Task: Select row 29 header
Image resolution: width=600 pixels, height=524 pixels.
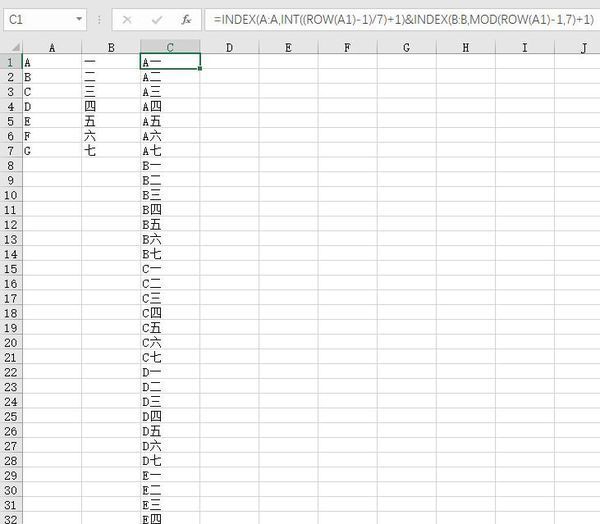Action: point(11,475)
